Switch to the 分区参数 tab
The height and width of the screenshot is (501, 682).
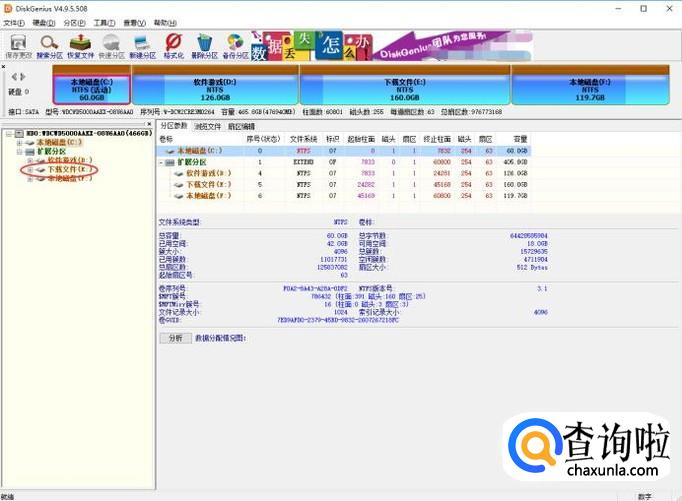point(174,126)
